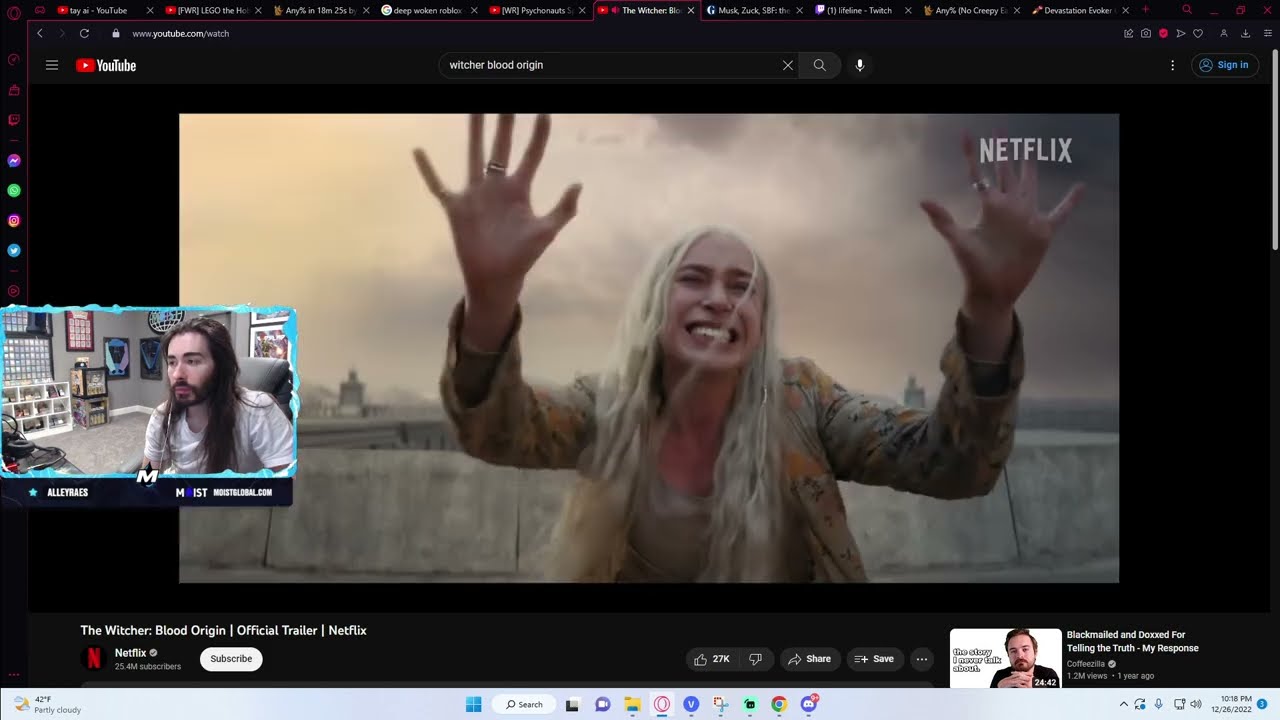The height and width of the screenshot is (720, 1280).
Task: Open Opera GX Corner in sidebar
Action: point(14,60)
